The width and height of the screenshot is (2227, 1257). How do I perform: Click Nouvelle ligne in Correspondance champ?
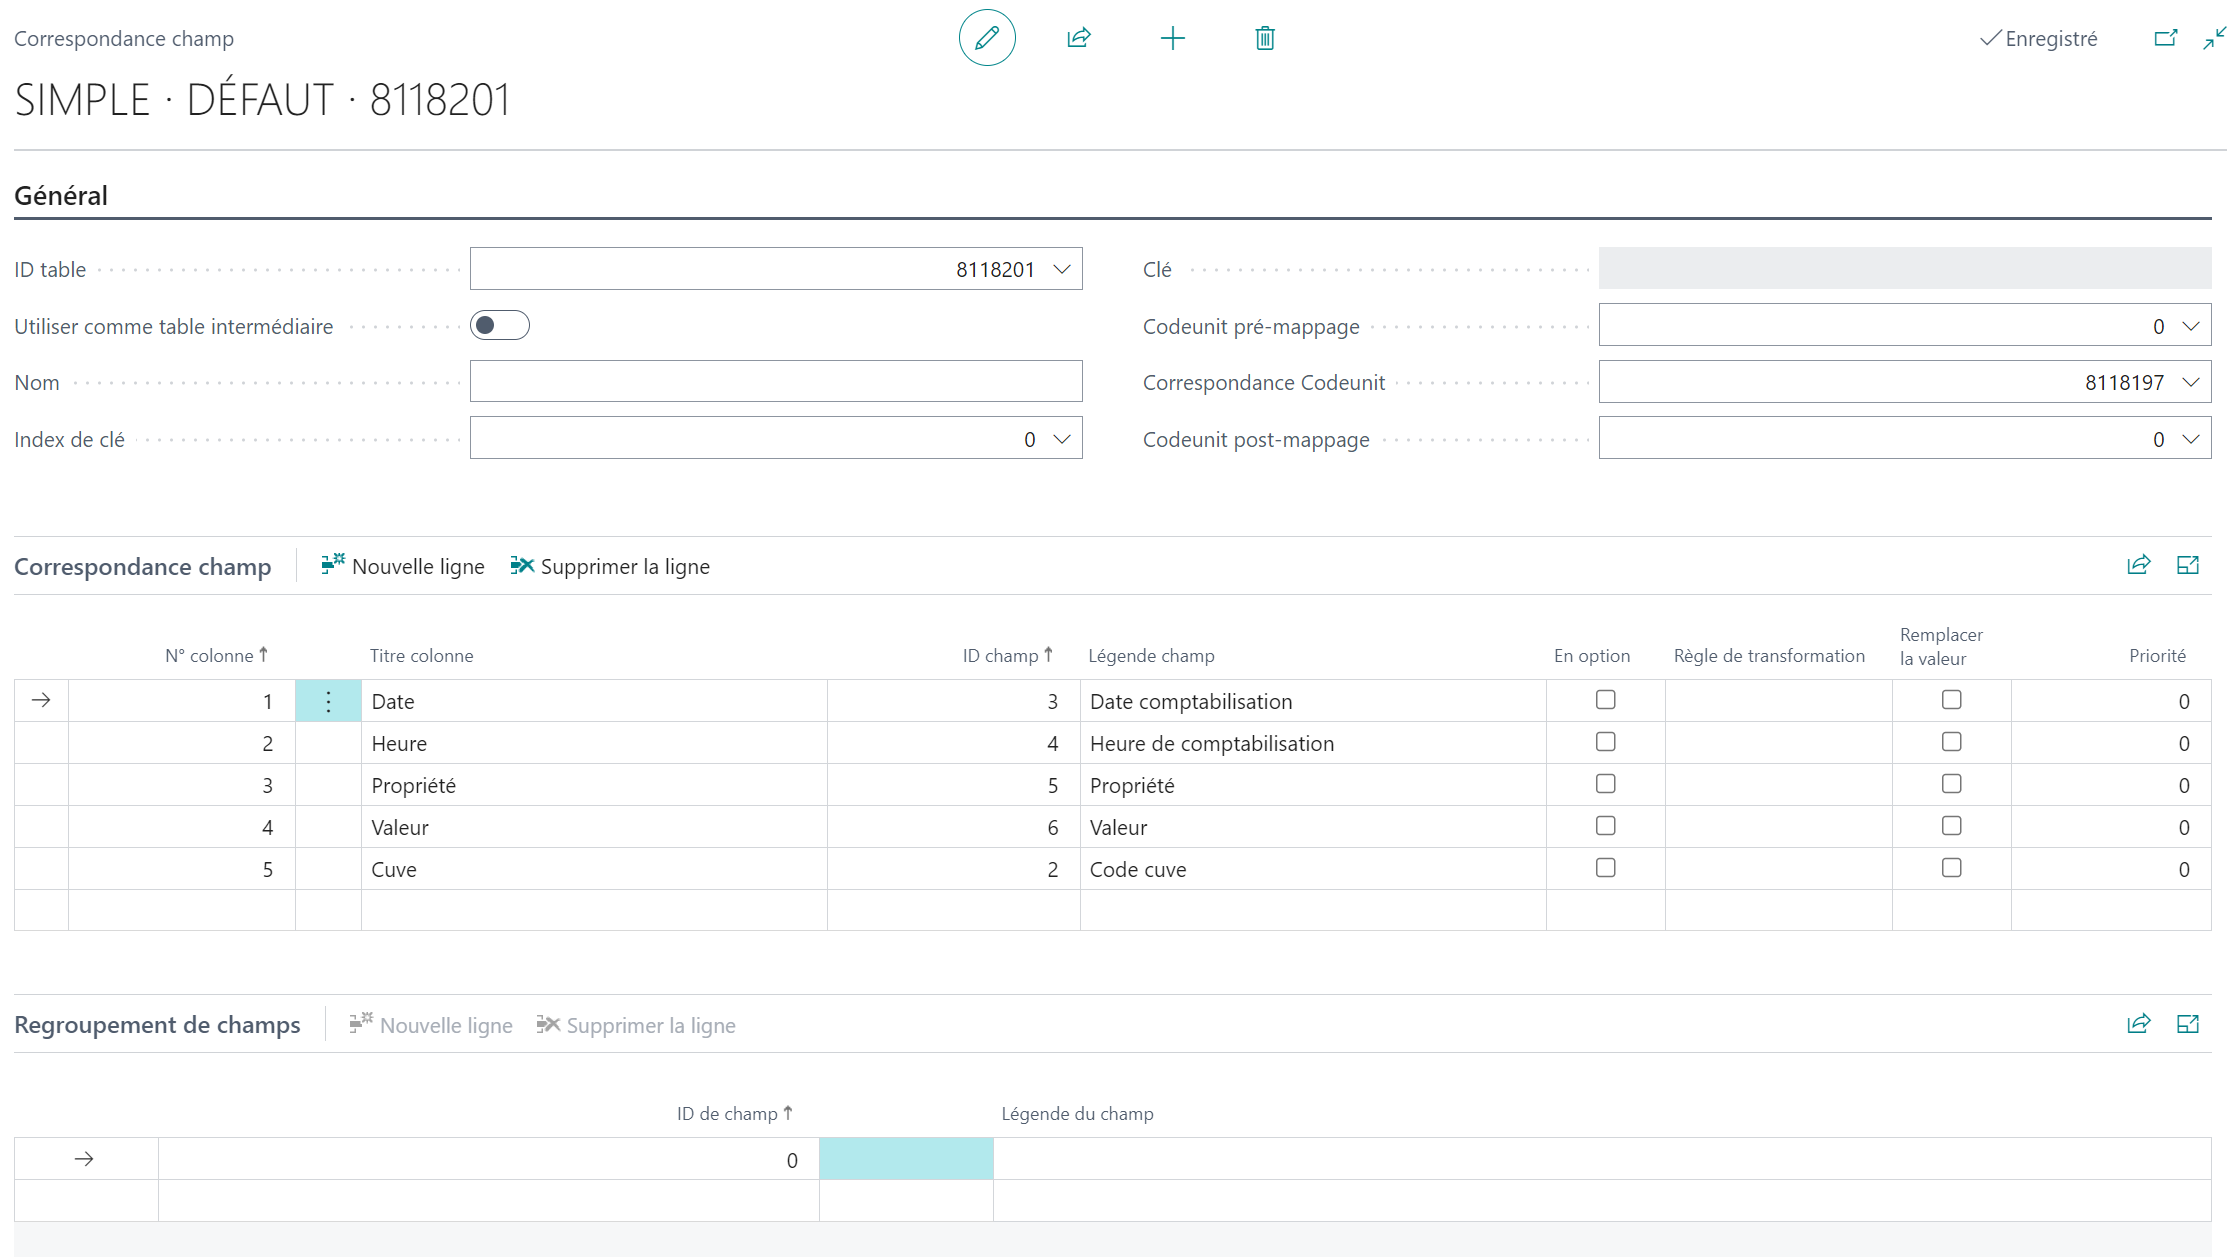[x=403, y=566]
